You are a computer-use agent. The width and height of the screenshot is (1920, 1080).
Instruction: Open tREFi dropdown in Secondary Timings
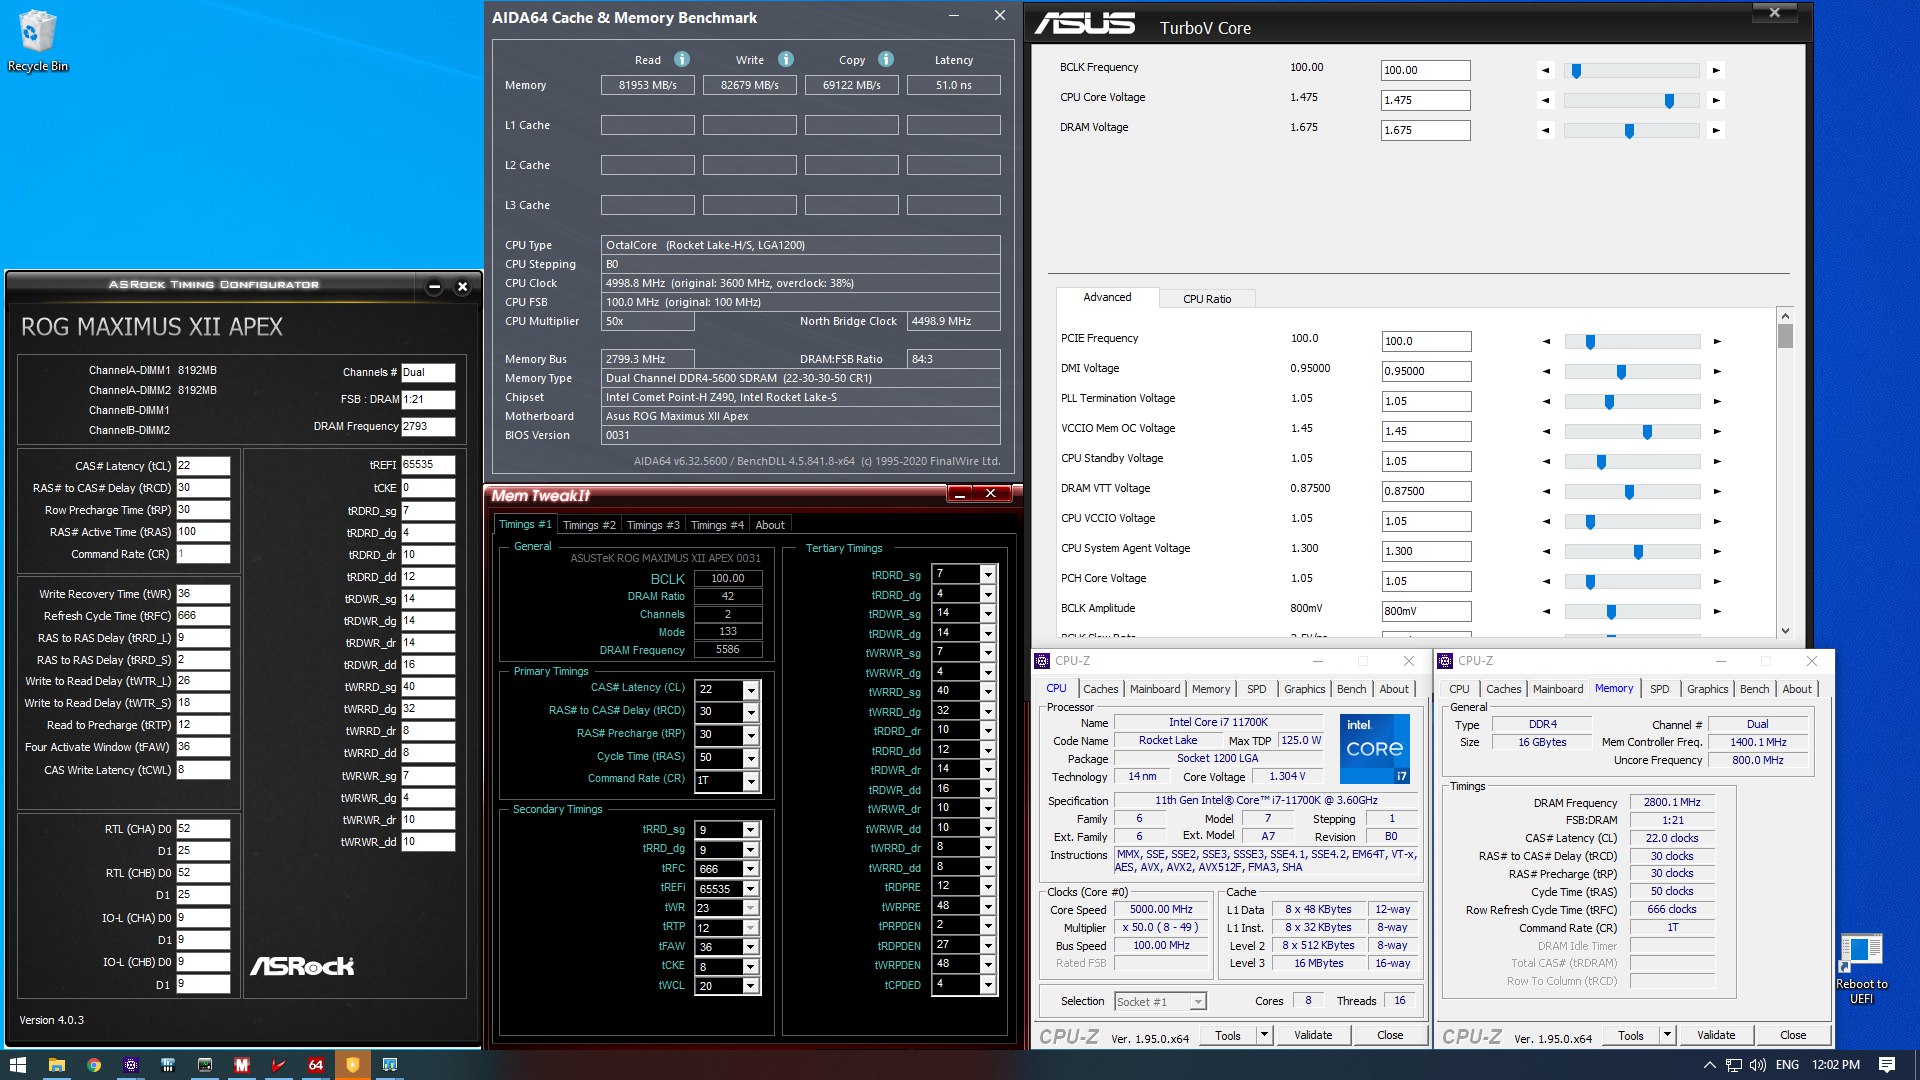751,889
